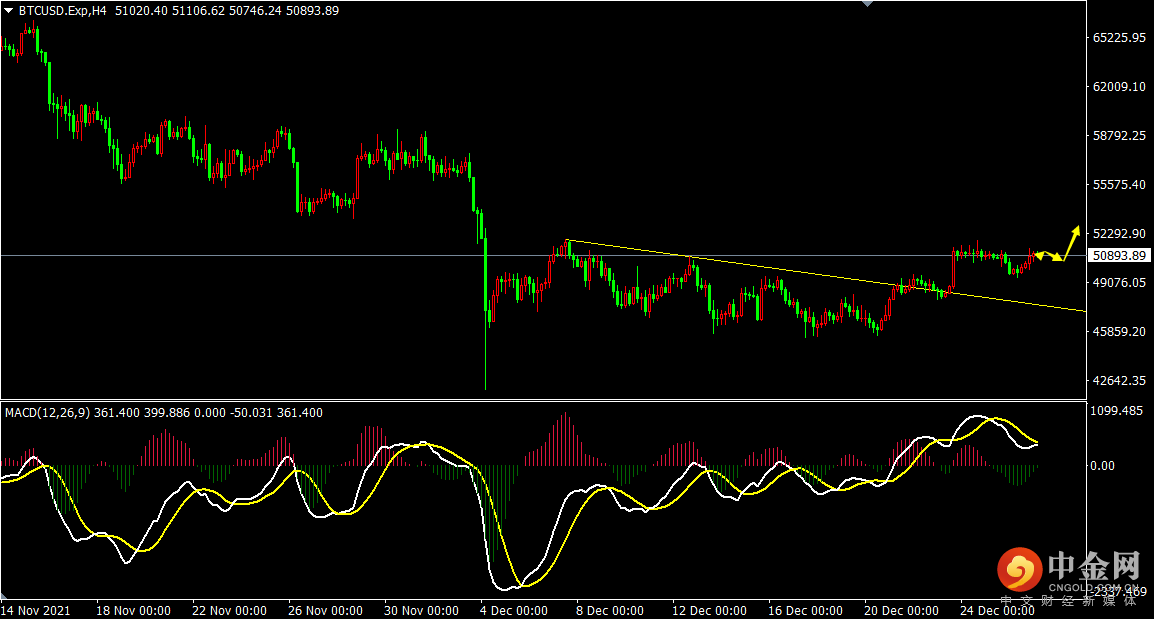Click the 18 Nov 00:00 time label
1154x619 pixels.
tap(133, 611)
